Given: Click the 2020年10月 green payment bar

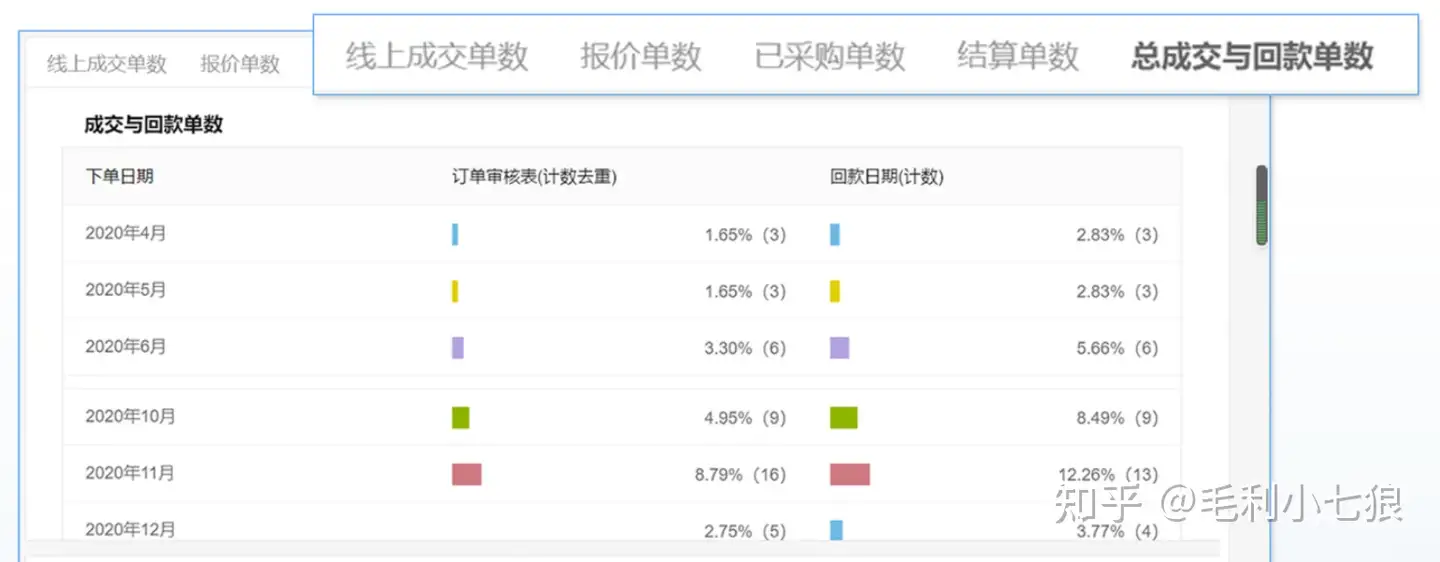Looking at the screenshot, I should pos(844,418).
